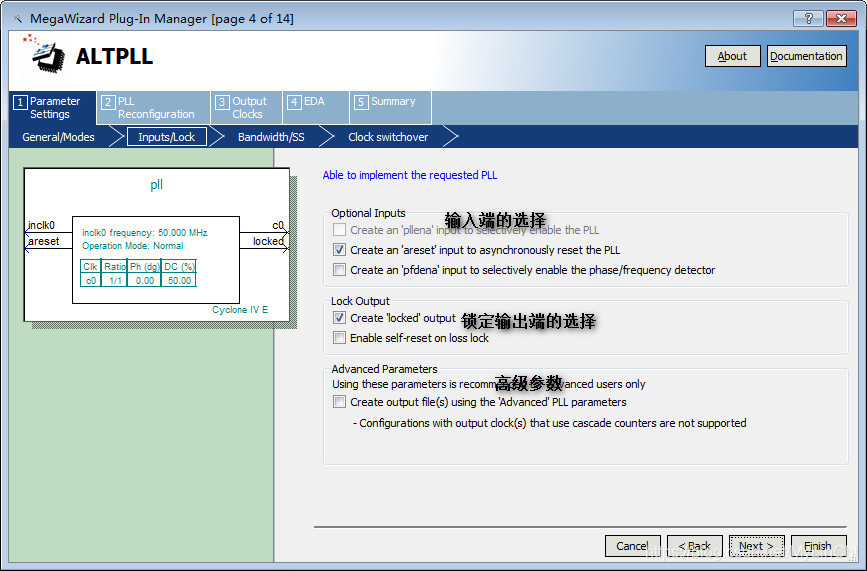Viewport: 867px width, 571px height.
Task: Click the 0.00 phase table cell
Action: 145,280
